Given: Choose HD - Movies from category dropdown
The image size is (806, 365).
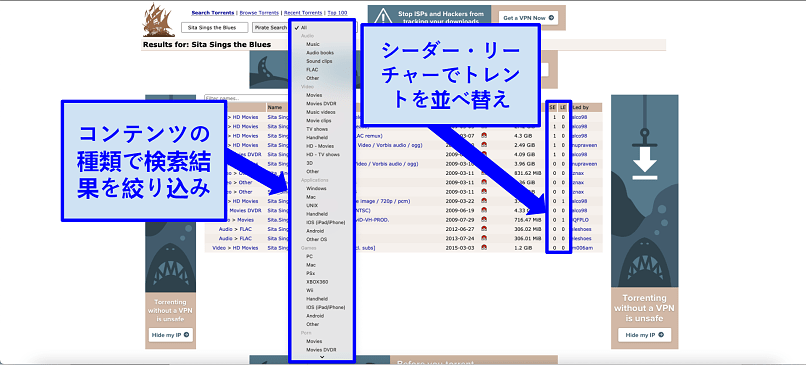Looking at the screenshot, I should tap(321, 146).
